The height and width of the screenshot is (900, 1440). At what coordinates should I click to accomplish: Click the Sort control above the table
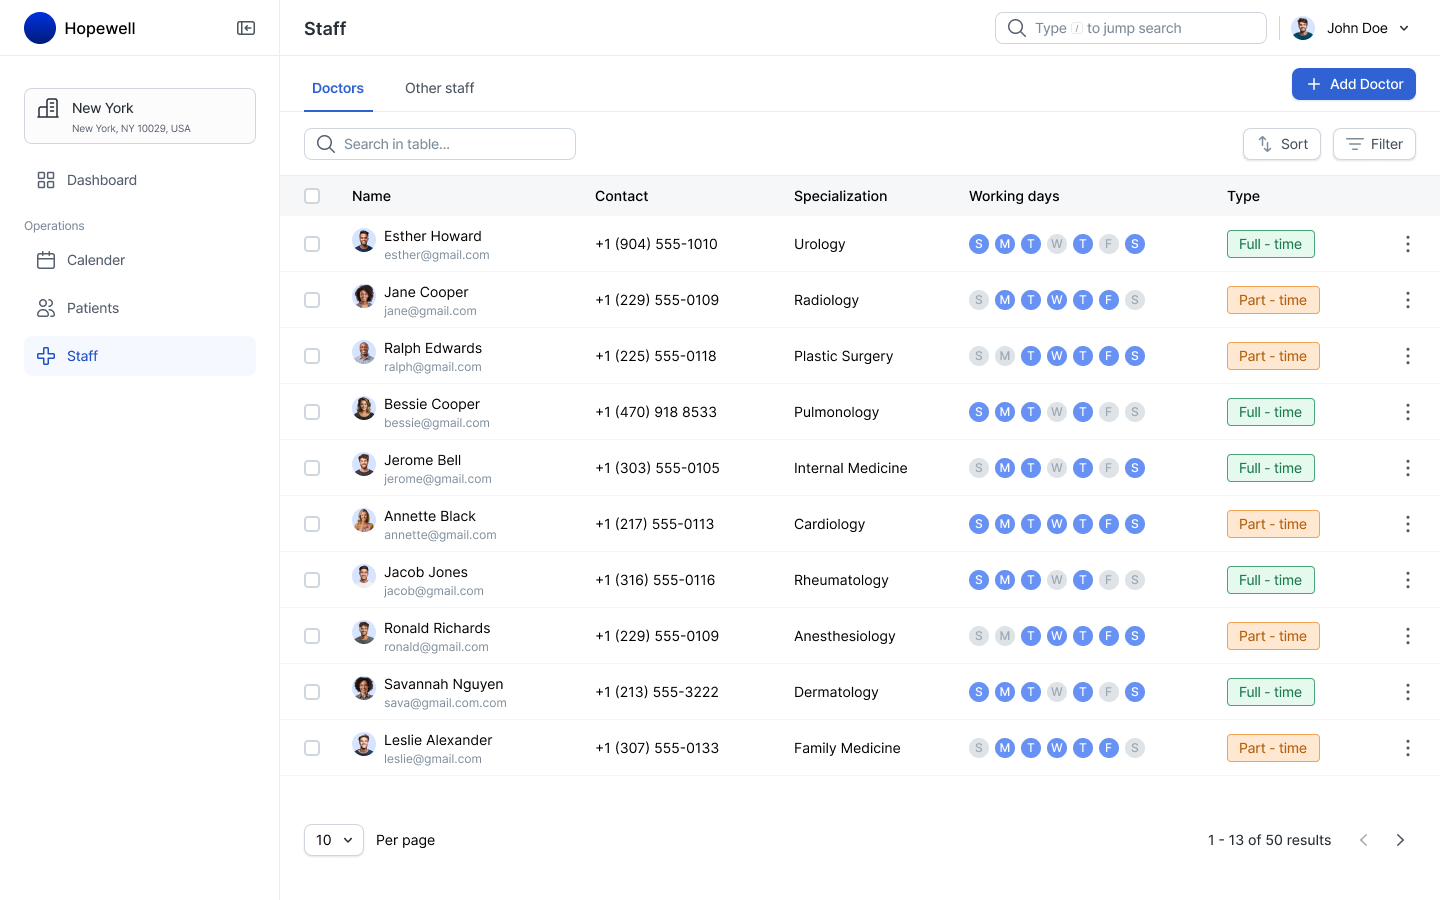click(1281, 144)
